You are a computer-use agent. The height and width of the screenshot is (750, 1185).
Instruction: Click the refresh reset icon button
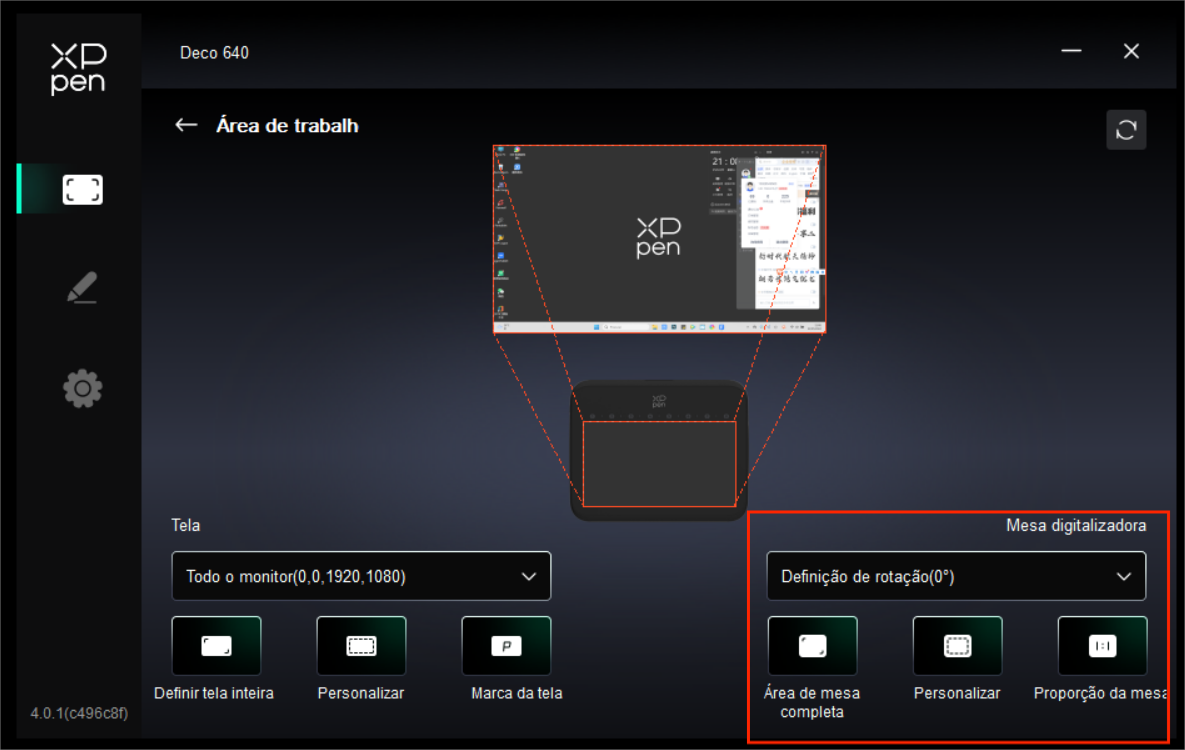pyautogui.click(x=1126, y=130)
